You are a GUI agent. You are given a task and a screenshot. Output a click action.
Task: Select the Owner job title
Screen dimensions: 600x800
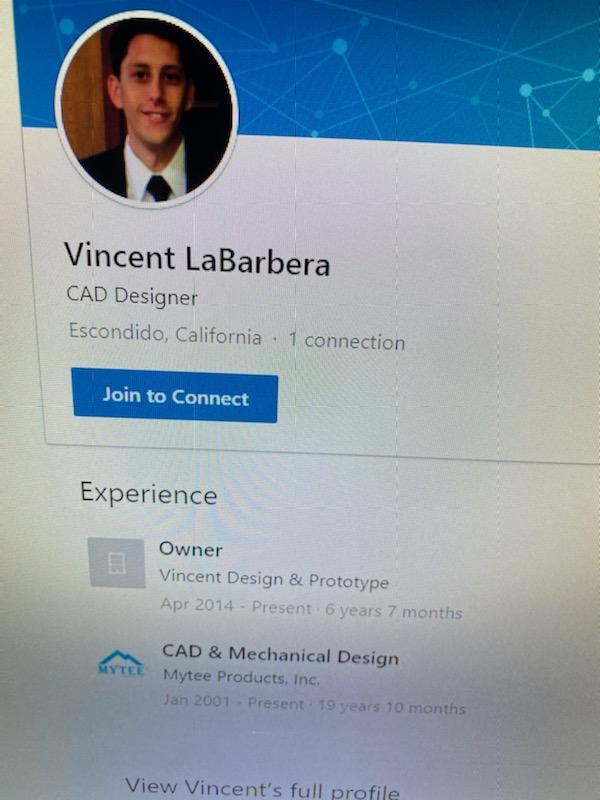coord(190,549)
